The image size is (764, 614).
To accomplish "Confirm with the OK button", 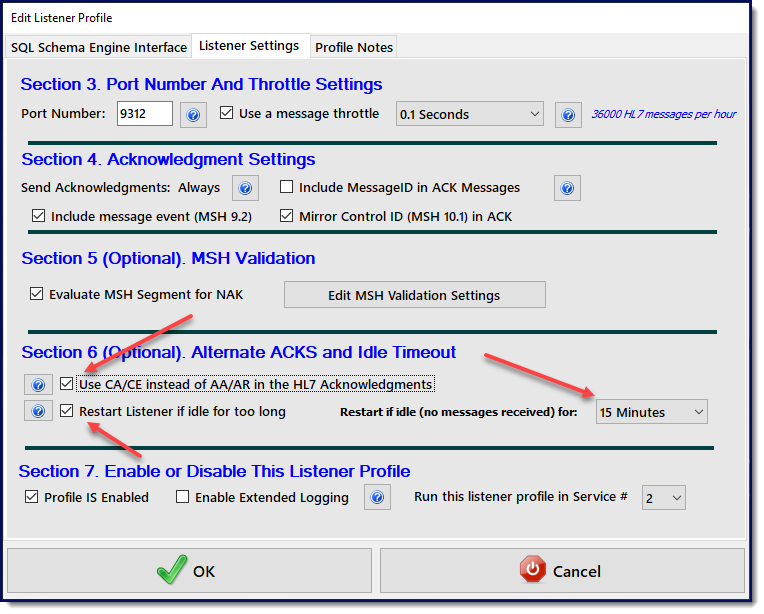I will pos(190,571).
